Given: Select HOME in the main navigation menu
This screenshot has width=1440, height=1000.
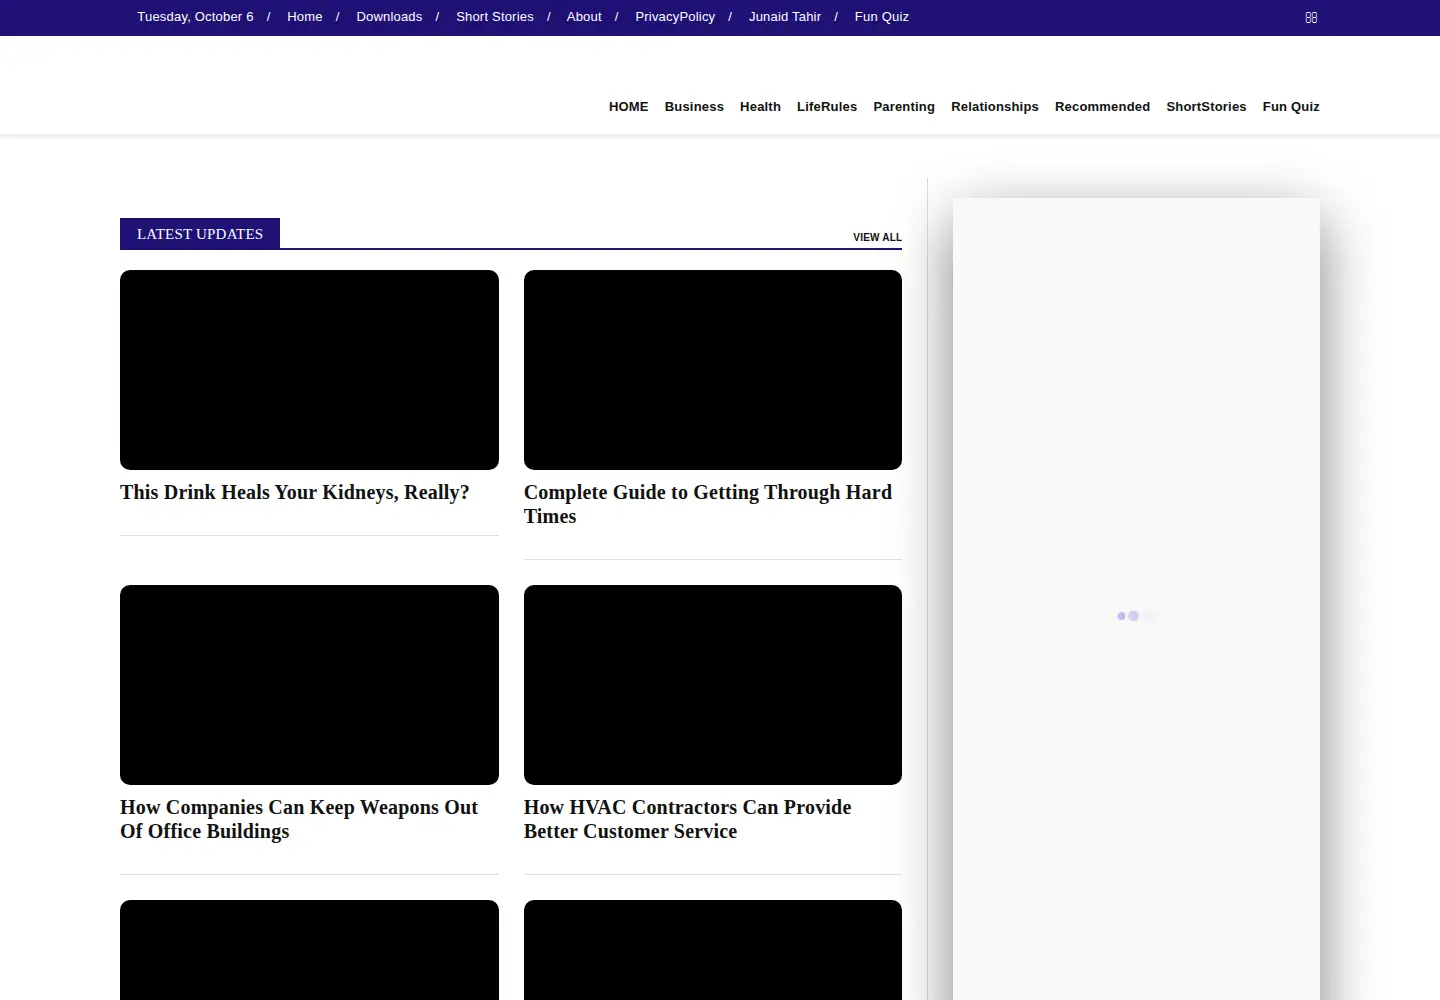Looking at the screenshot, I should tap(629, 107).
